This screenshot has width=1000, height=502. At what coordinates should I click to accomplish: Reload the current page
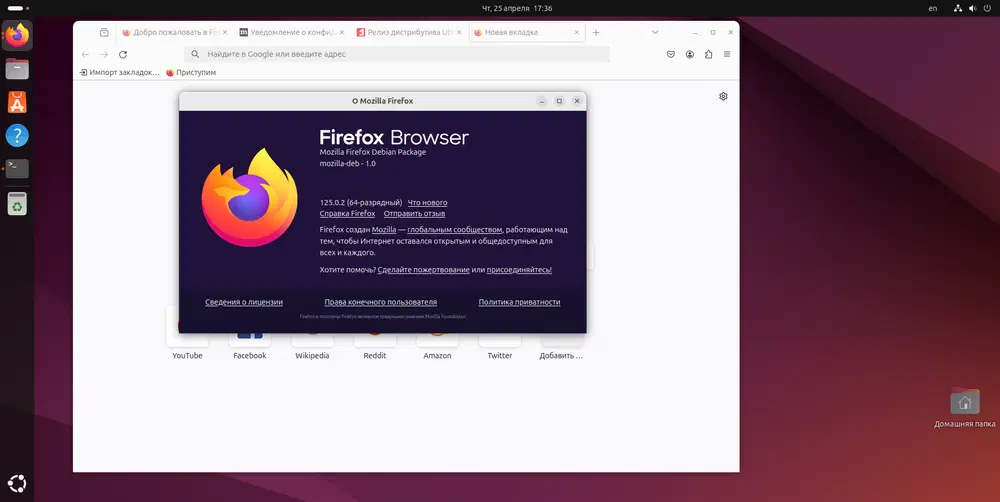pos(123,55)
